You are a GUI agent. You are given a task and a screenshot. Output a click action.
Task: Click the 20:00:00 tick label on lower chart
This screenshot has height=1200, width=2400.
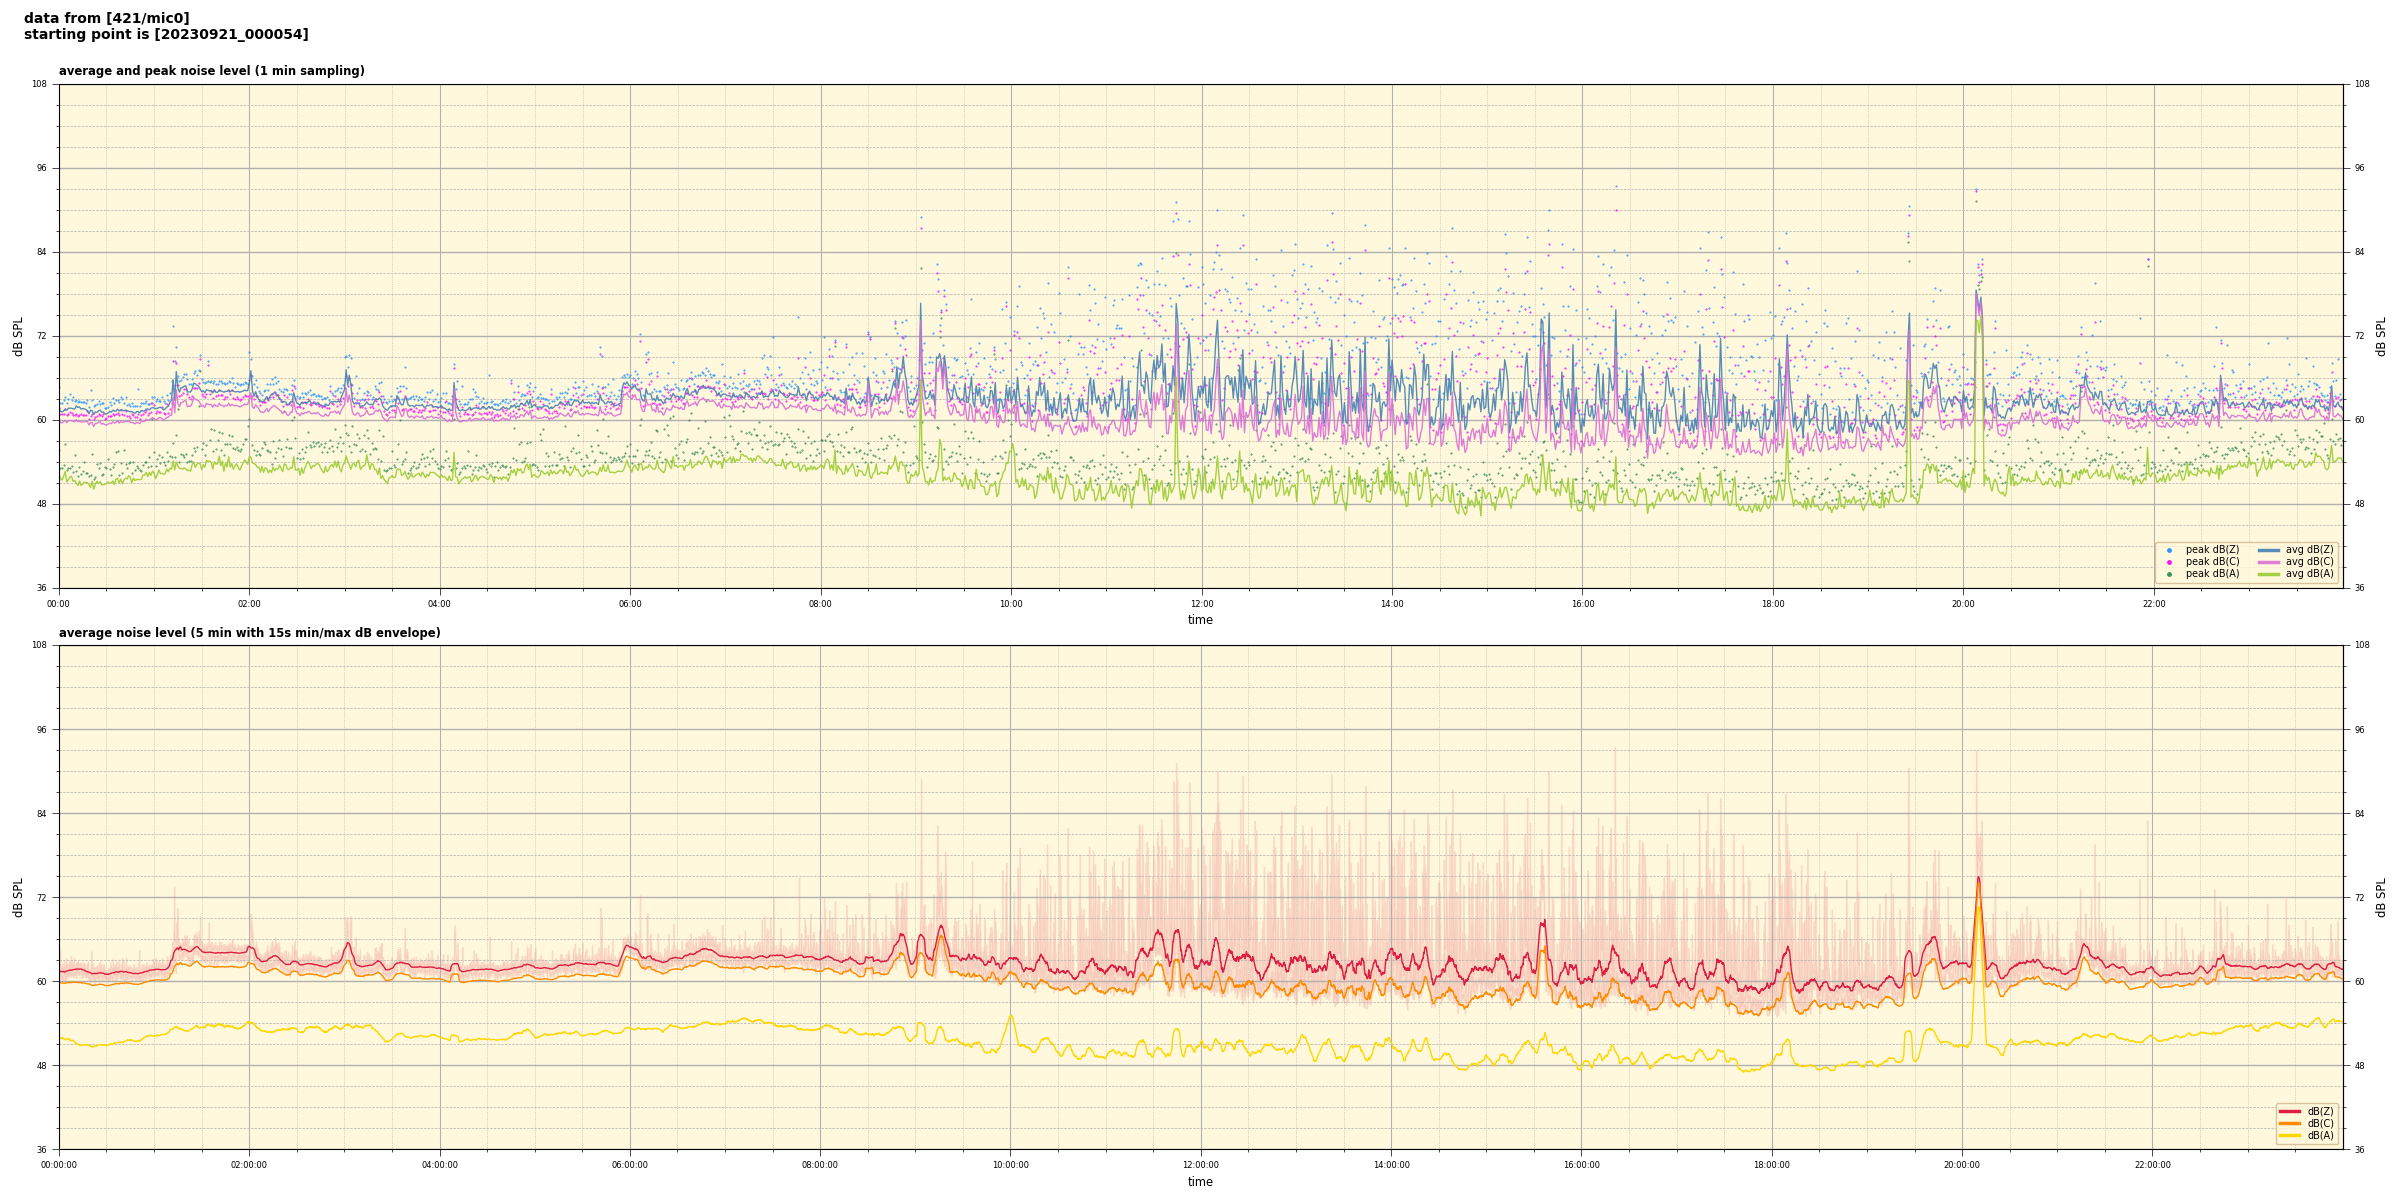pos(1962,1165)
